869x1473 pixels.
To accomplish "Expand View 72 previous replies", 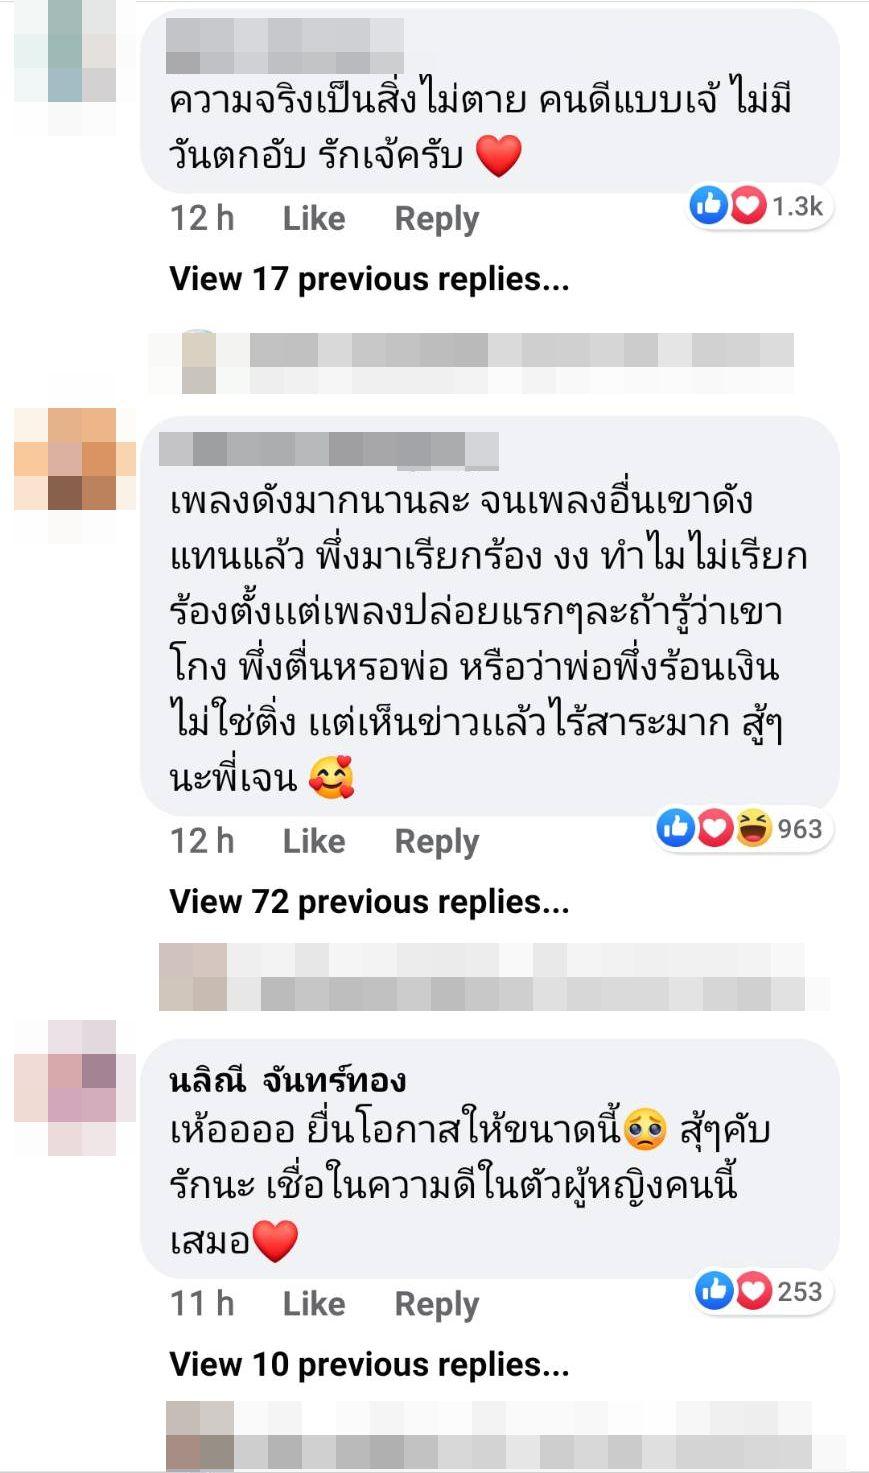I will coord(369,902).
